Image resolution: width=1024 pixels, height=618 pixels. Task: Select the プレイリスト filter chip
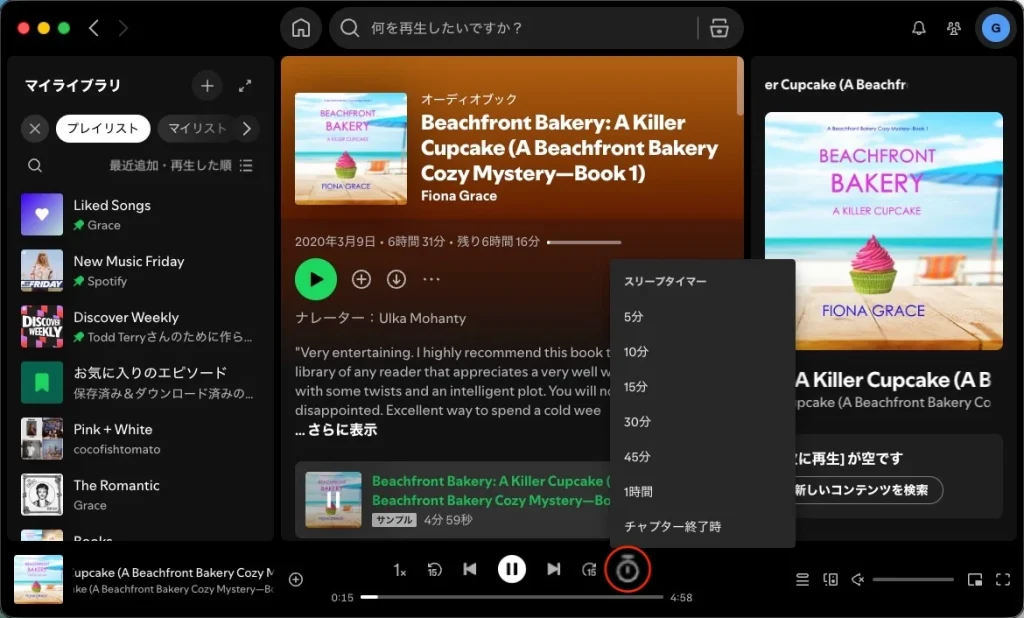click(x=103, y=129)
